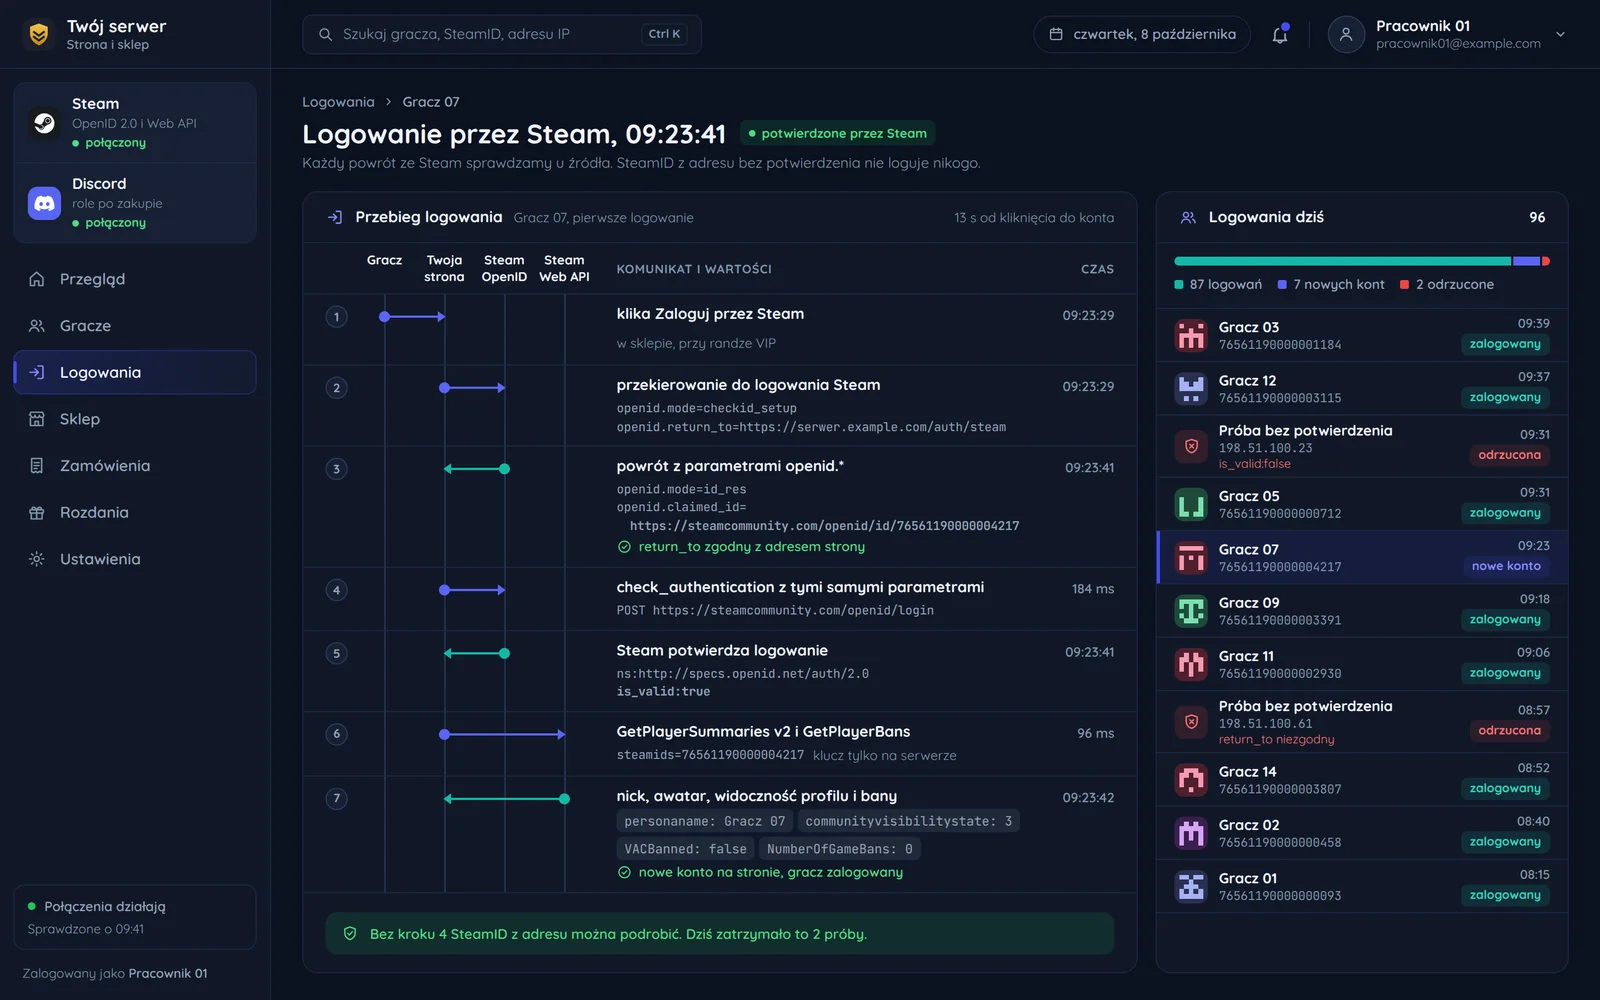
Task: Open the notifications bell
Action: 1280,35
